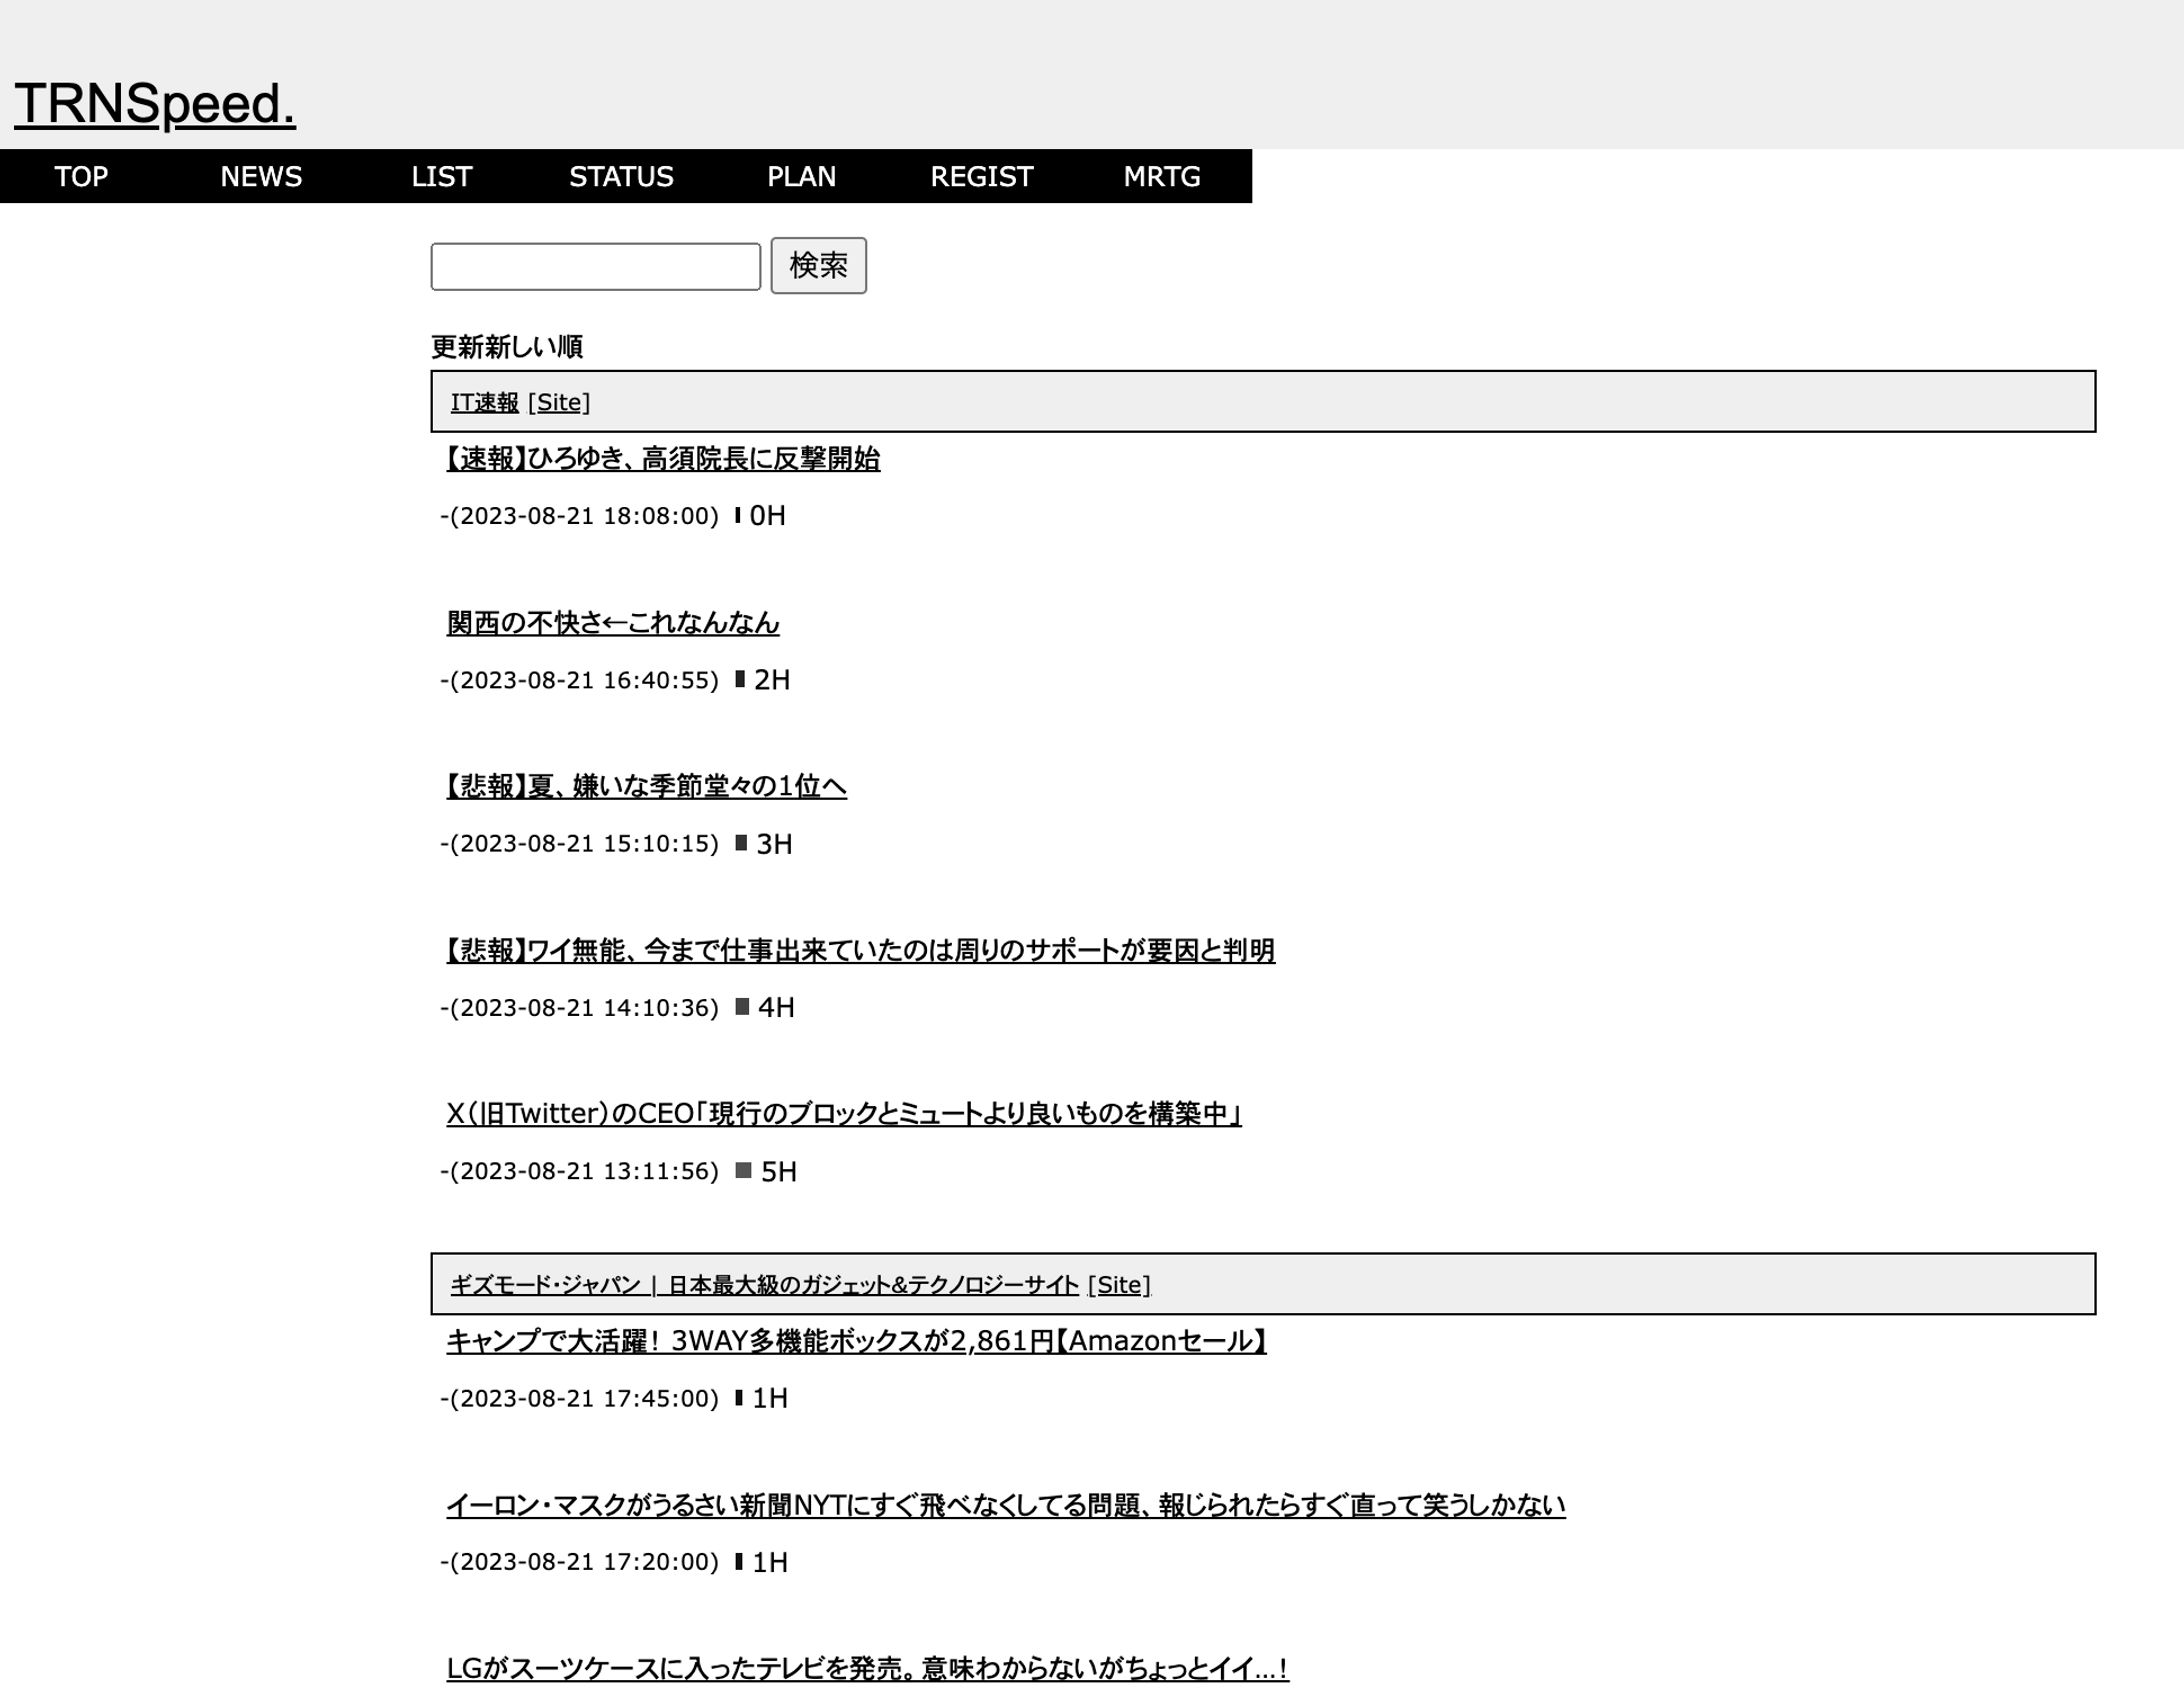Open the LIST menu item

coord(441,176)
